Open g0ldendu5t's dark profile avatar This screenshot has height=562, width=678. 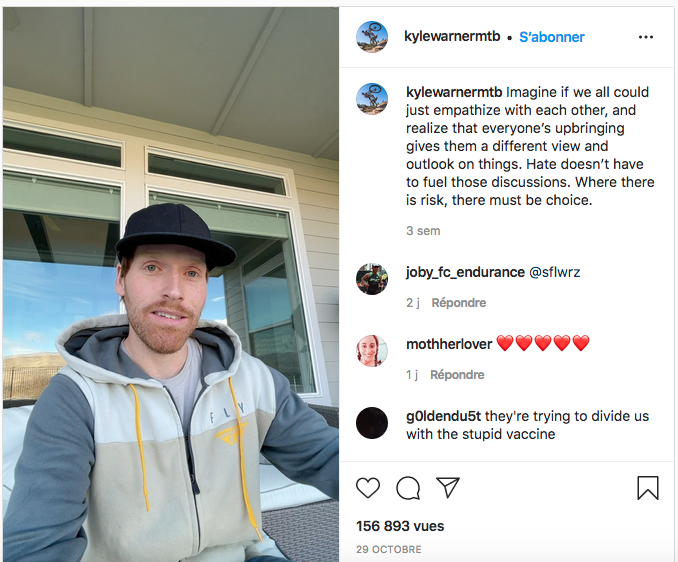pos(372,423)
